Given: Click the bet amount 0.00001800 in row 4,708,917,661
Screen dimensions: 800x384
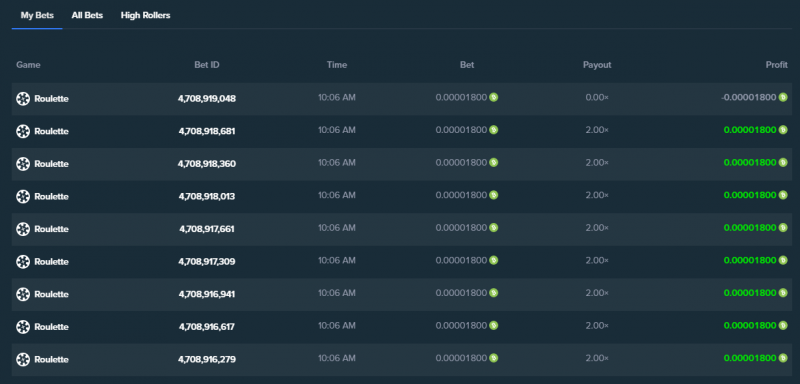Looking at the screenshot, I should tap(461, 228).
